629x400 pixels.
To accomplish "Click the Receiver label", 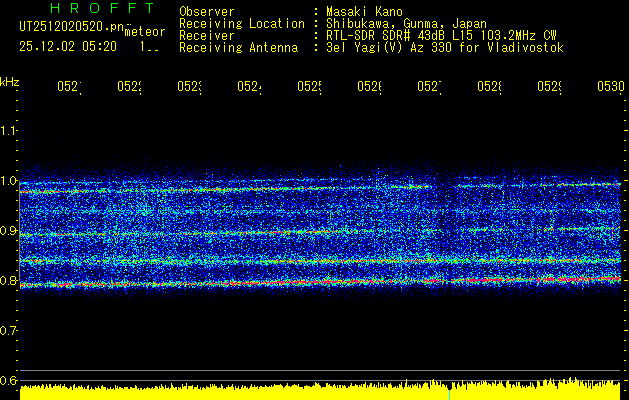I will click(x=207, y=36).
